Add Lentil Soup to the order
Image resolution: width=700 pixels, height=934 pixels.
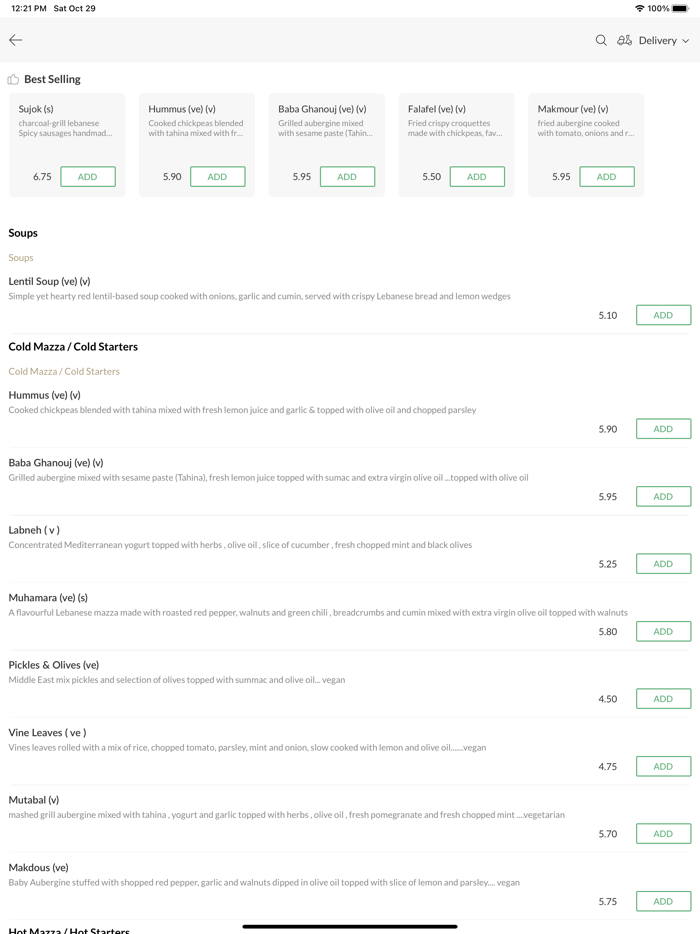point(663,315)
